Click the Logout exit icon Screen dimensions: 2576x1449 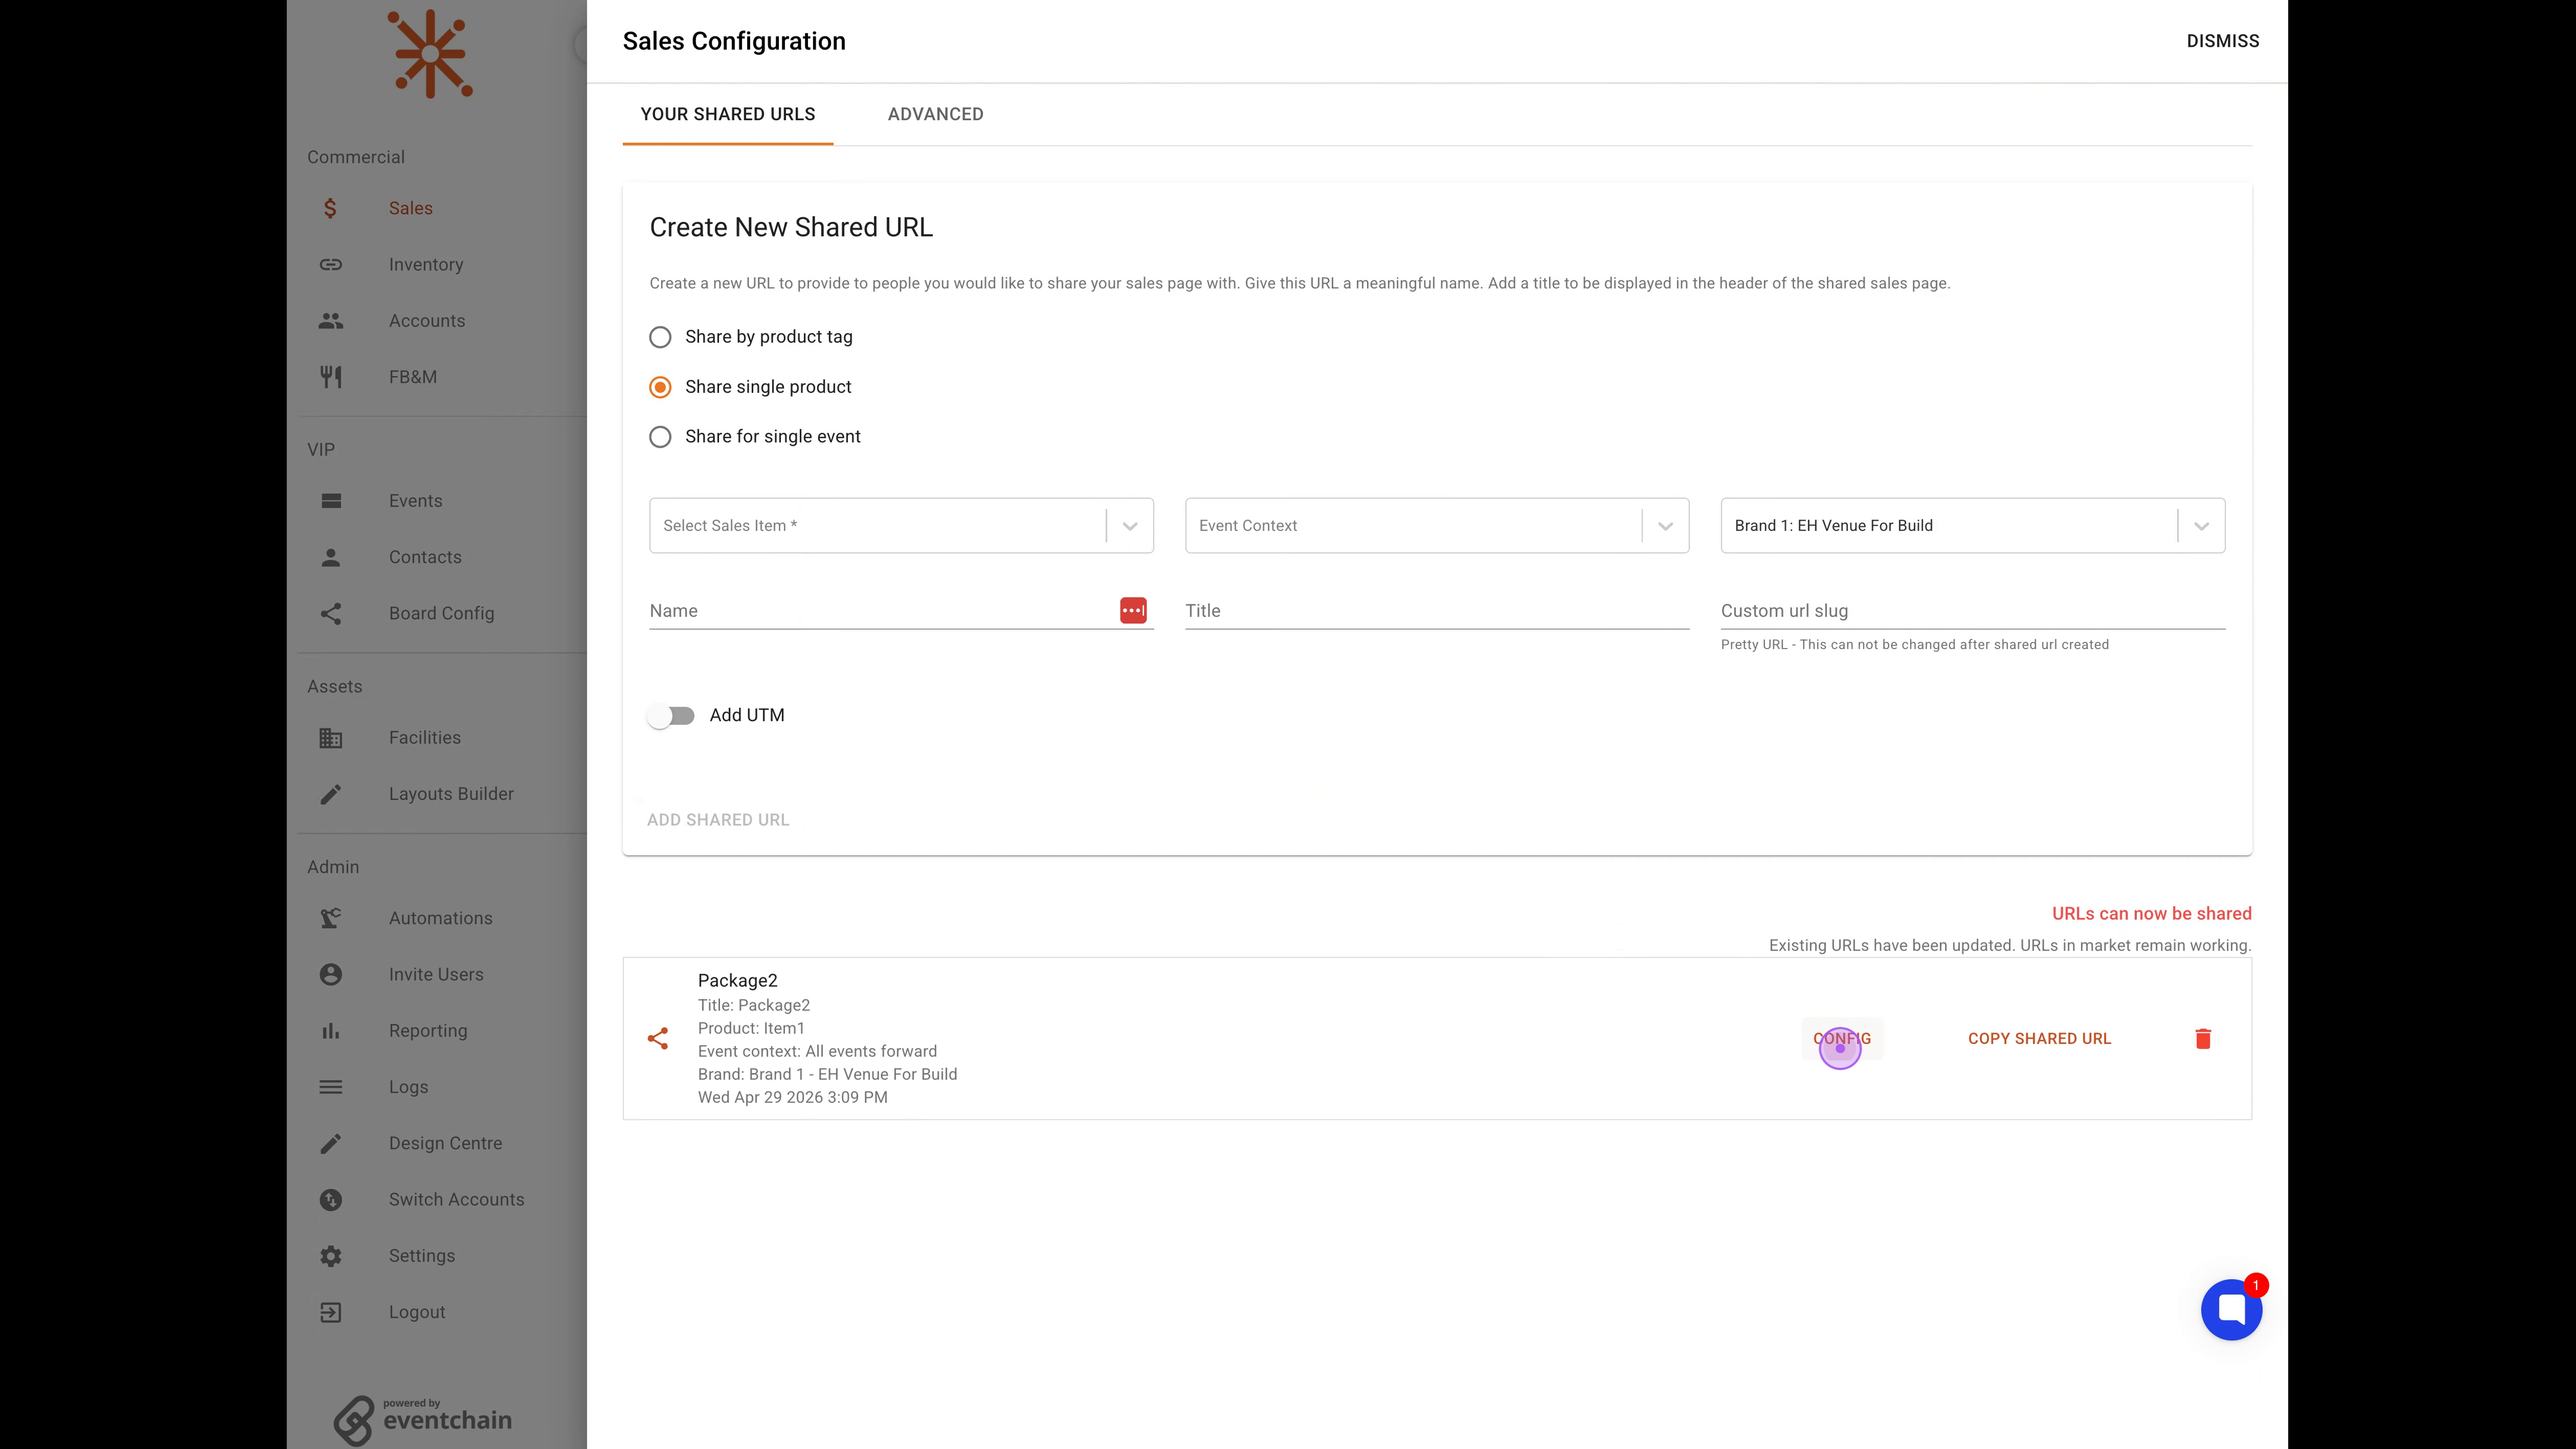pyautogui.click(x=331, y=1312)
